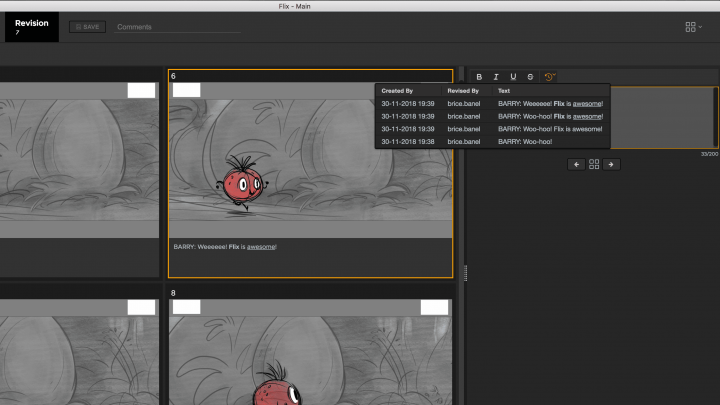
Task: Go to previous panel arrow
Action: click(x=576, y=164)
